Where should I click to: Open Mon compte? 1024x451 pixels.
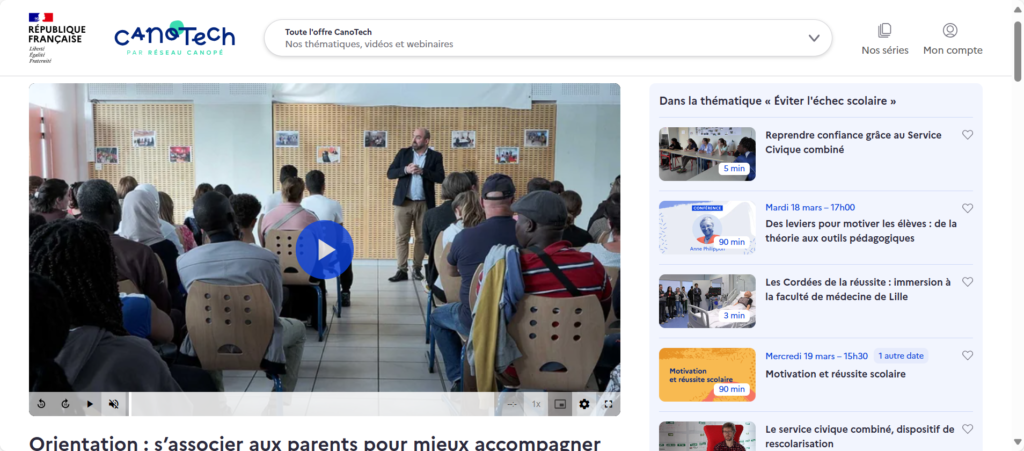(952, 39)
